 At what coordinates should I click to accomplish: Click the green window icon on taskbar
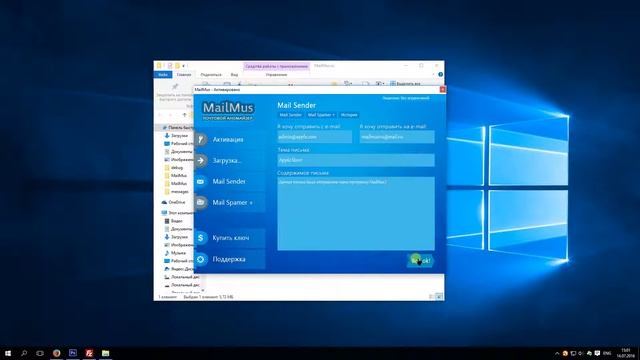point(106,353)
